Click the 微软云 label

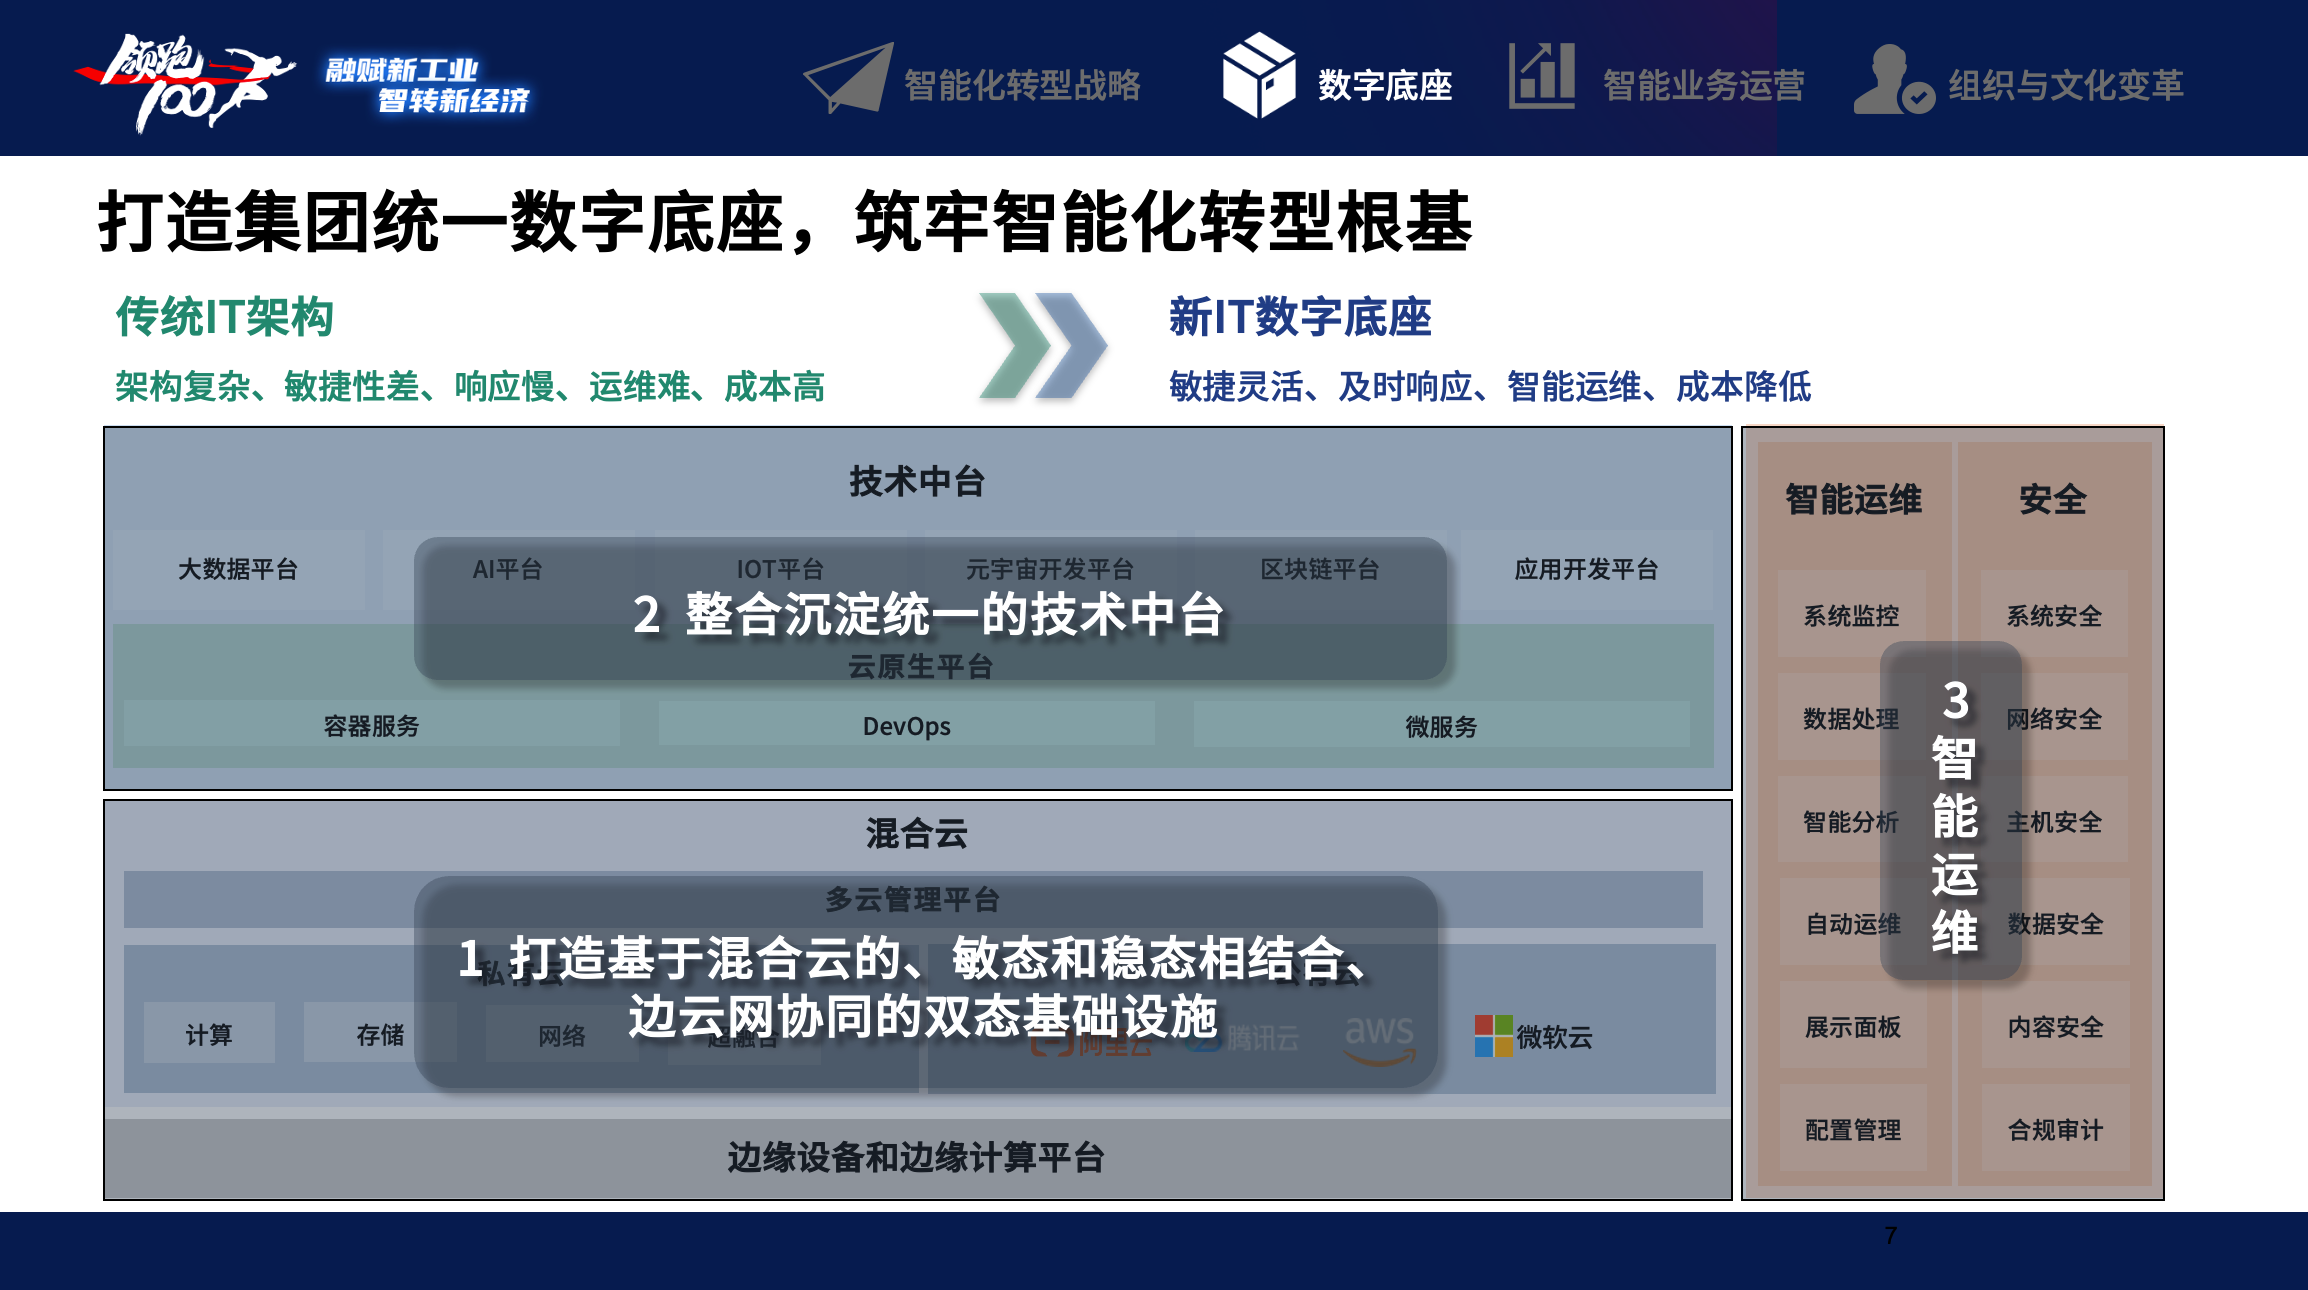[1555, 1037]
